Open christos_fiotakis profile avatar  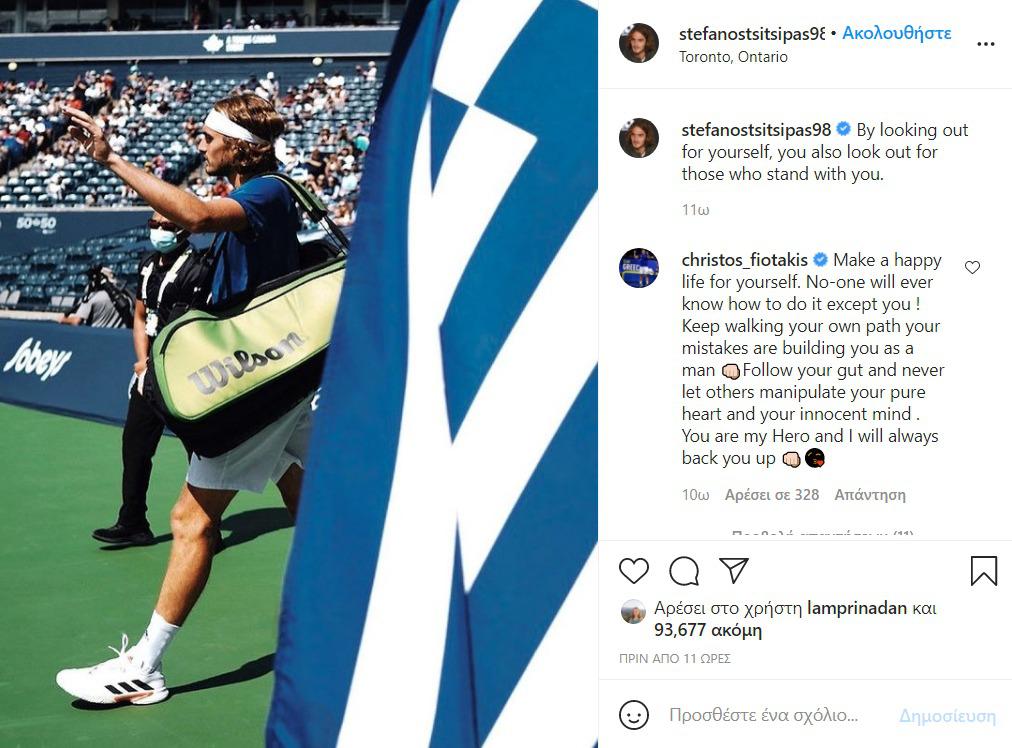click(638, 267)
